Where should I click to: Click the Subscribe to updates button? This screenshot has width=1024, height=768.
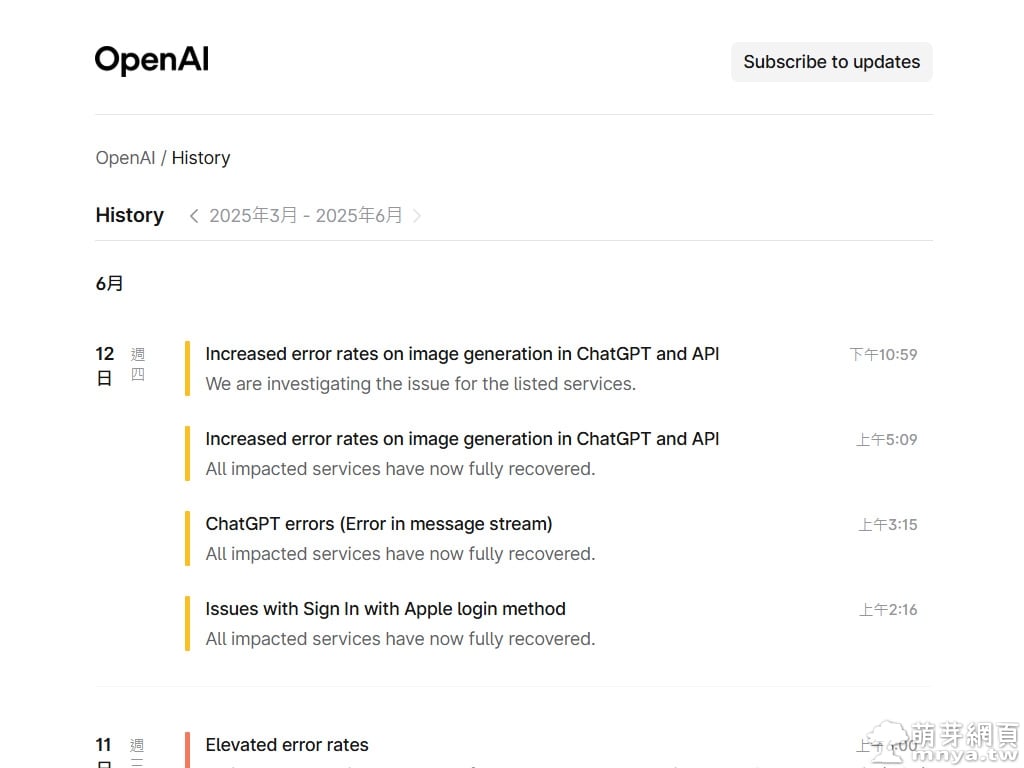click(831, 62)
